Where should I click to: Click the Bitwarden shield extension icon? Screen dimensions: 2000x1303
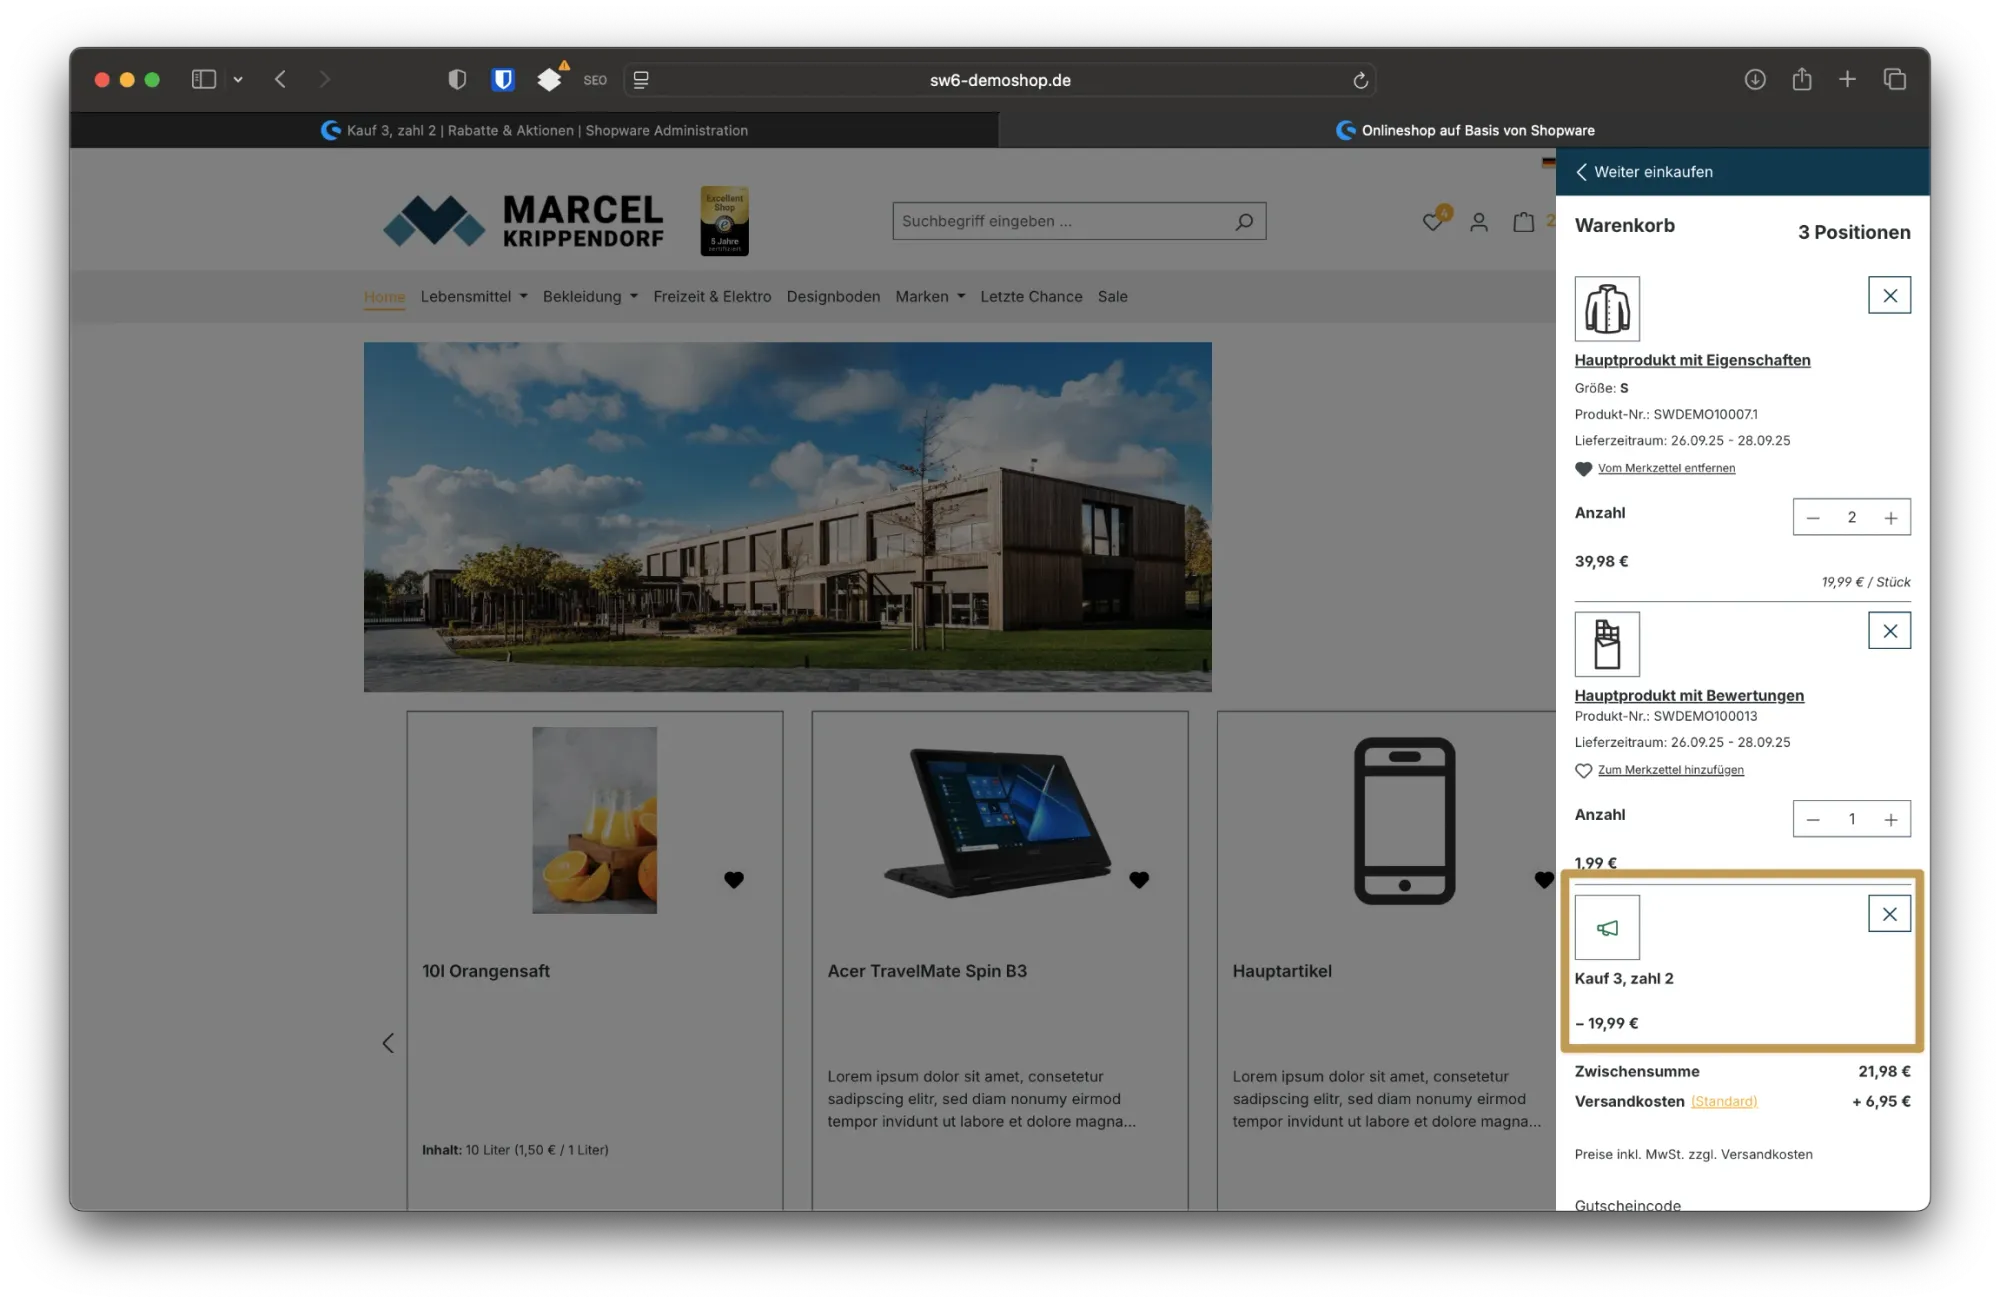pyautogui.click(x=503, y=80)
